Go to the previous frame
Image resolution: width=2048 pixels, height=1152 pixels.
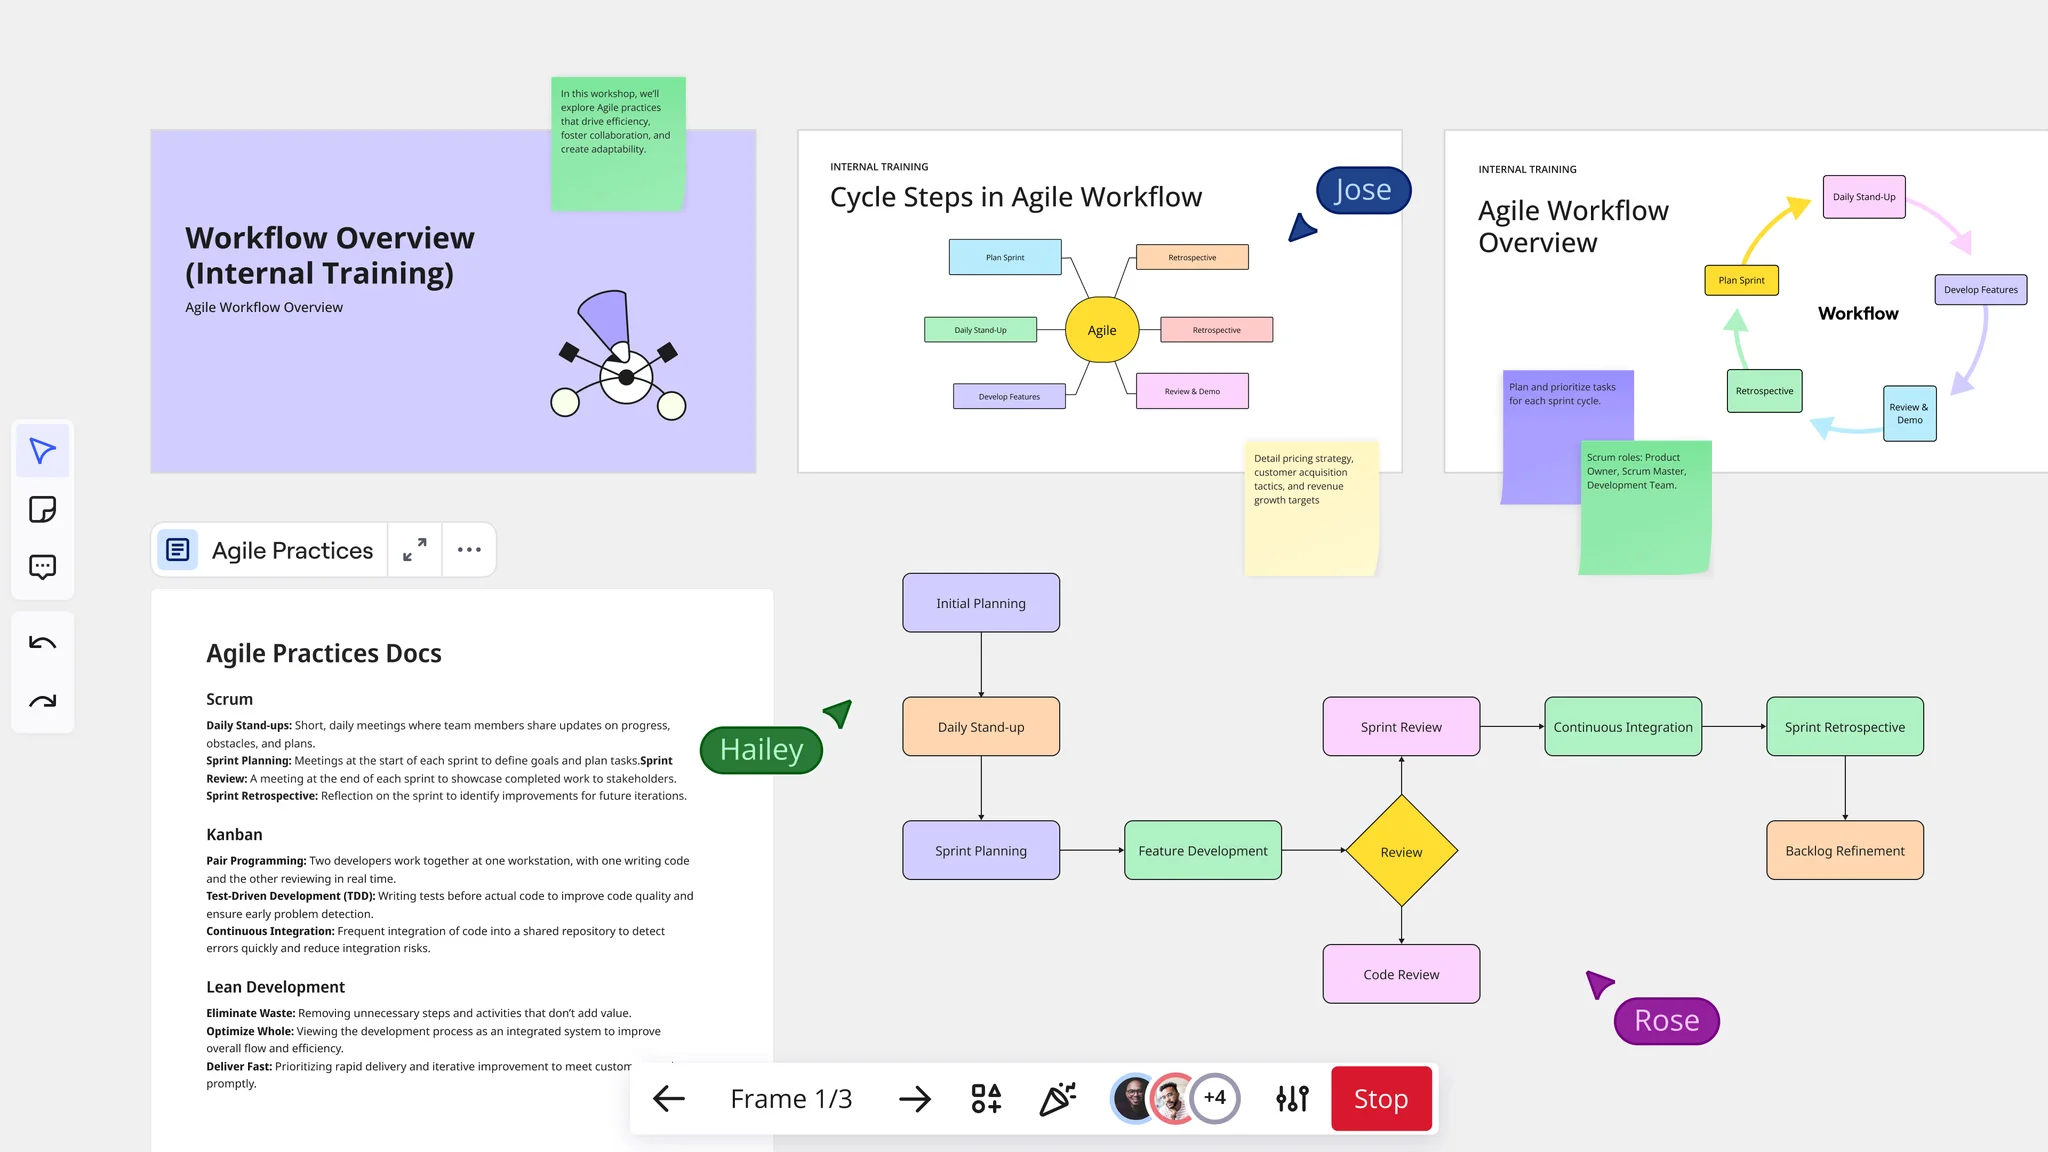(x=668, y=1099)
